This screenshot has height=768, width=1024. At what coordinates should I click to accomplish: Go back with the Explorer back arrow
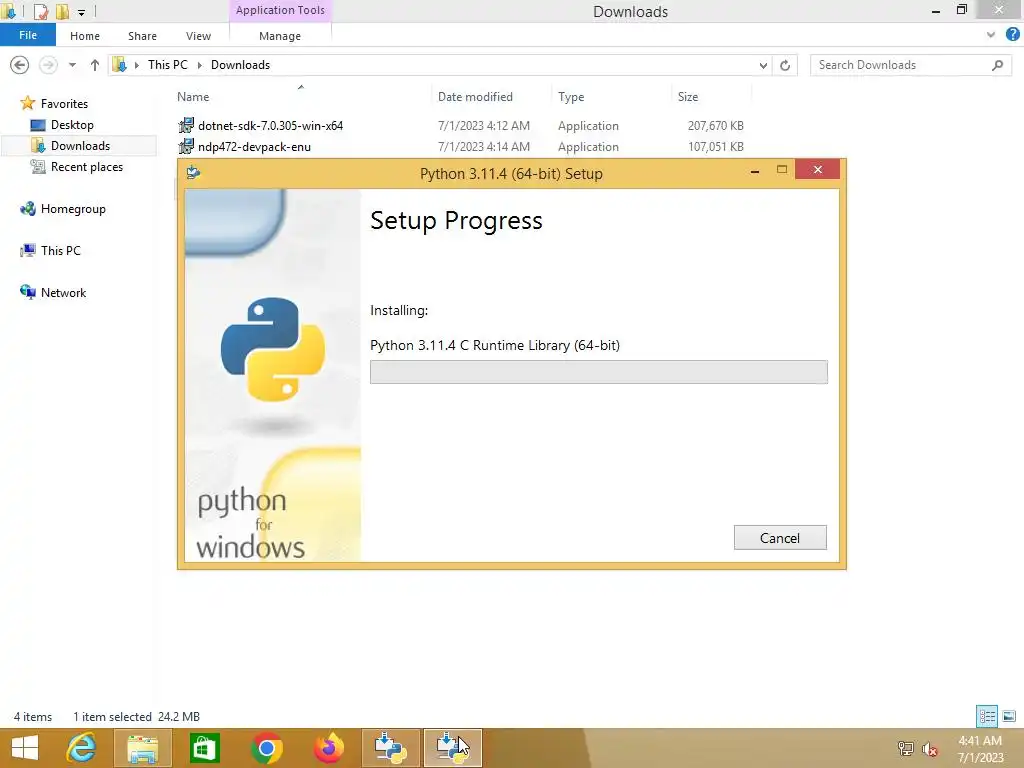pos(20,65)
